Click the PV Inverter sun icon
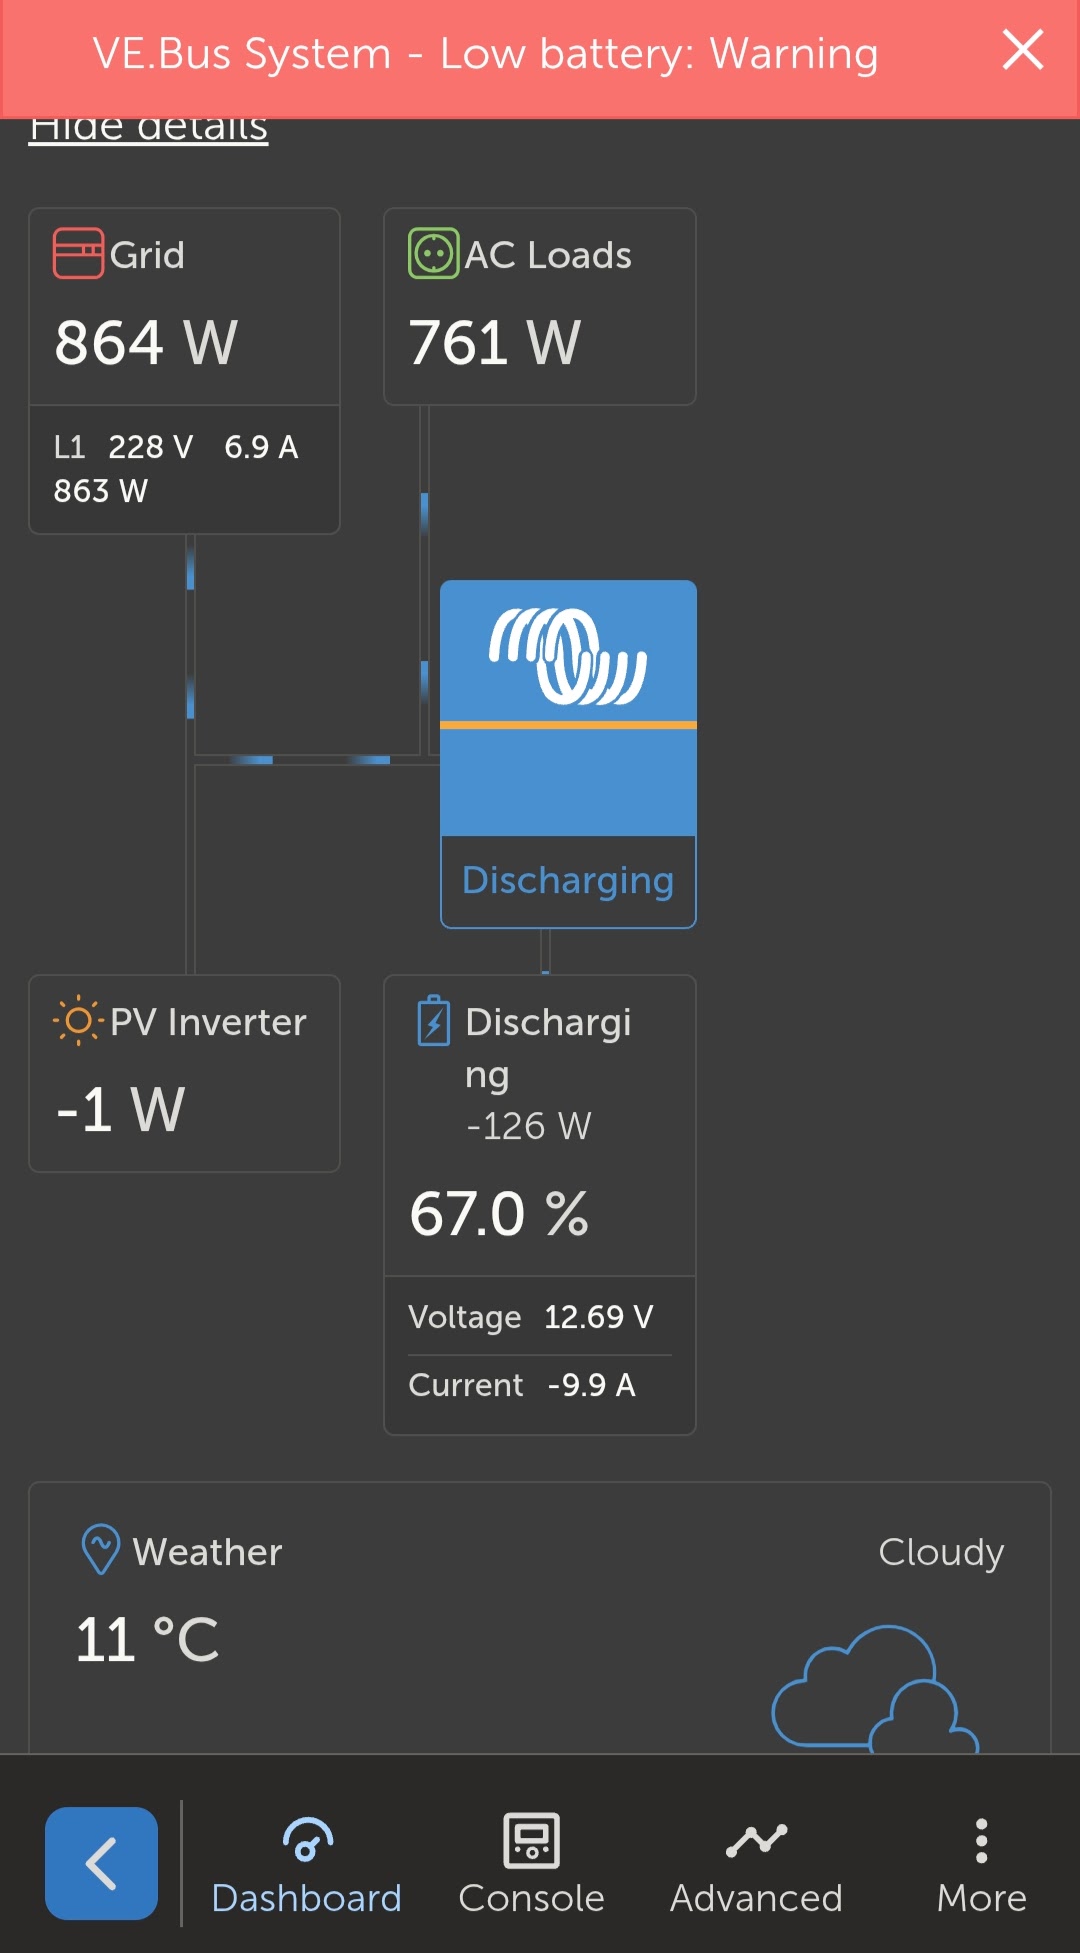The width and height of the screenshot is (1080, 1953). 78,1021
